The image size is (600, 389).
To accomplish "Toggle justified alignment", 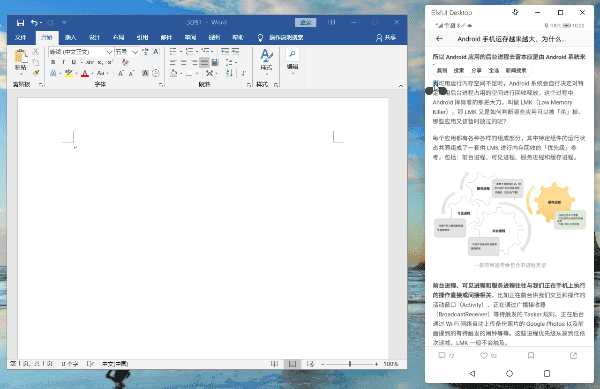I will tap(204, 62).
